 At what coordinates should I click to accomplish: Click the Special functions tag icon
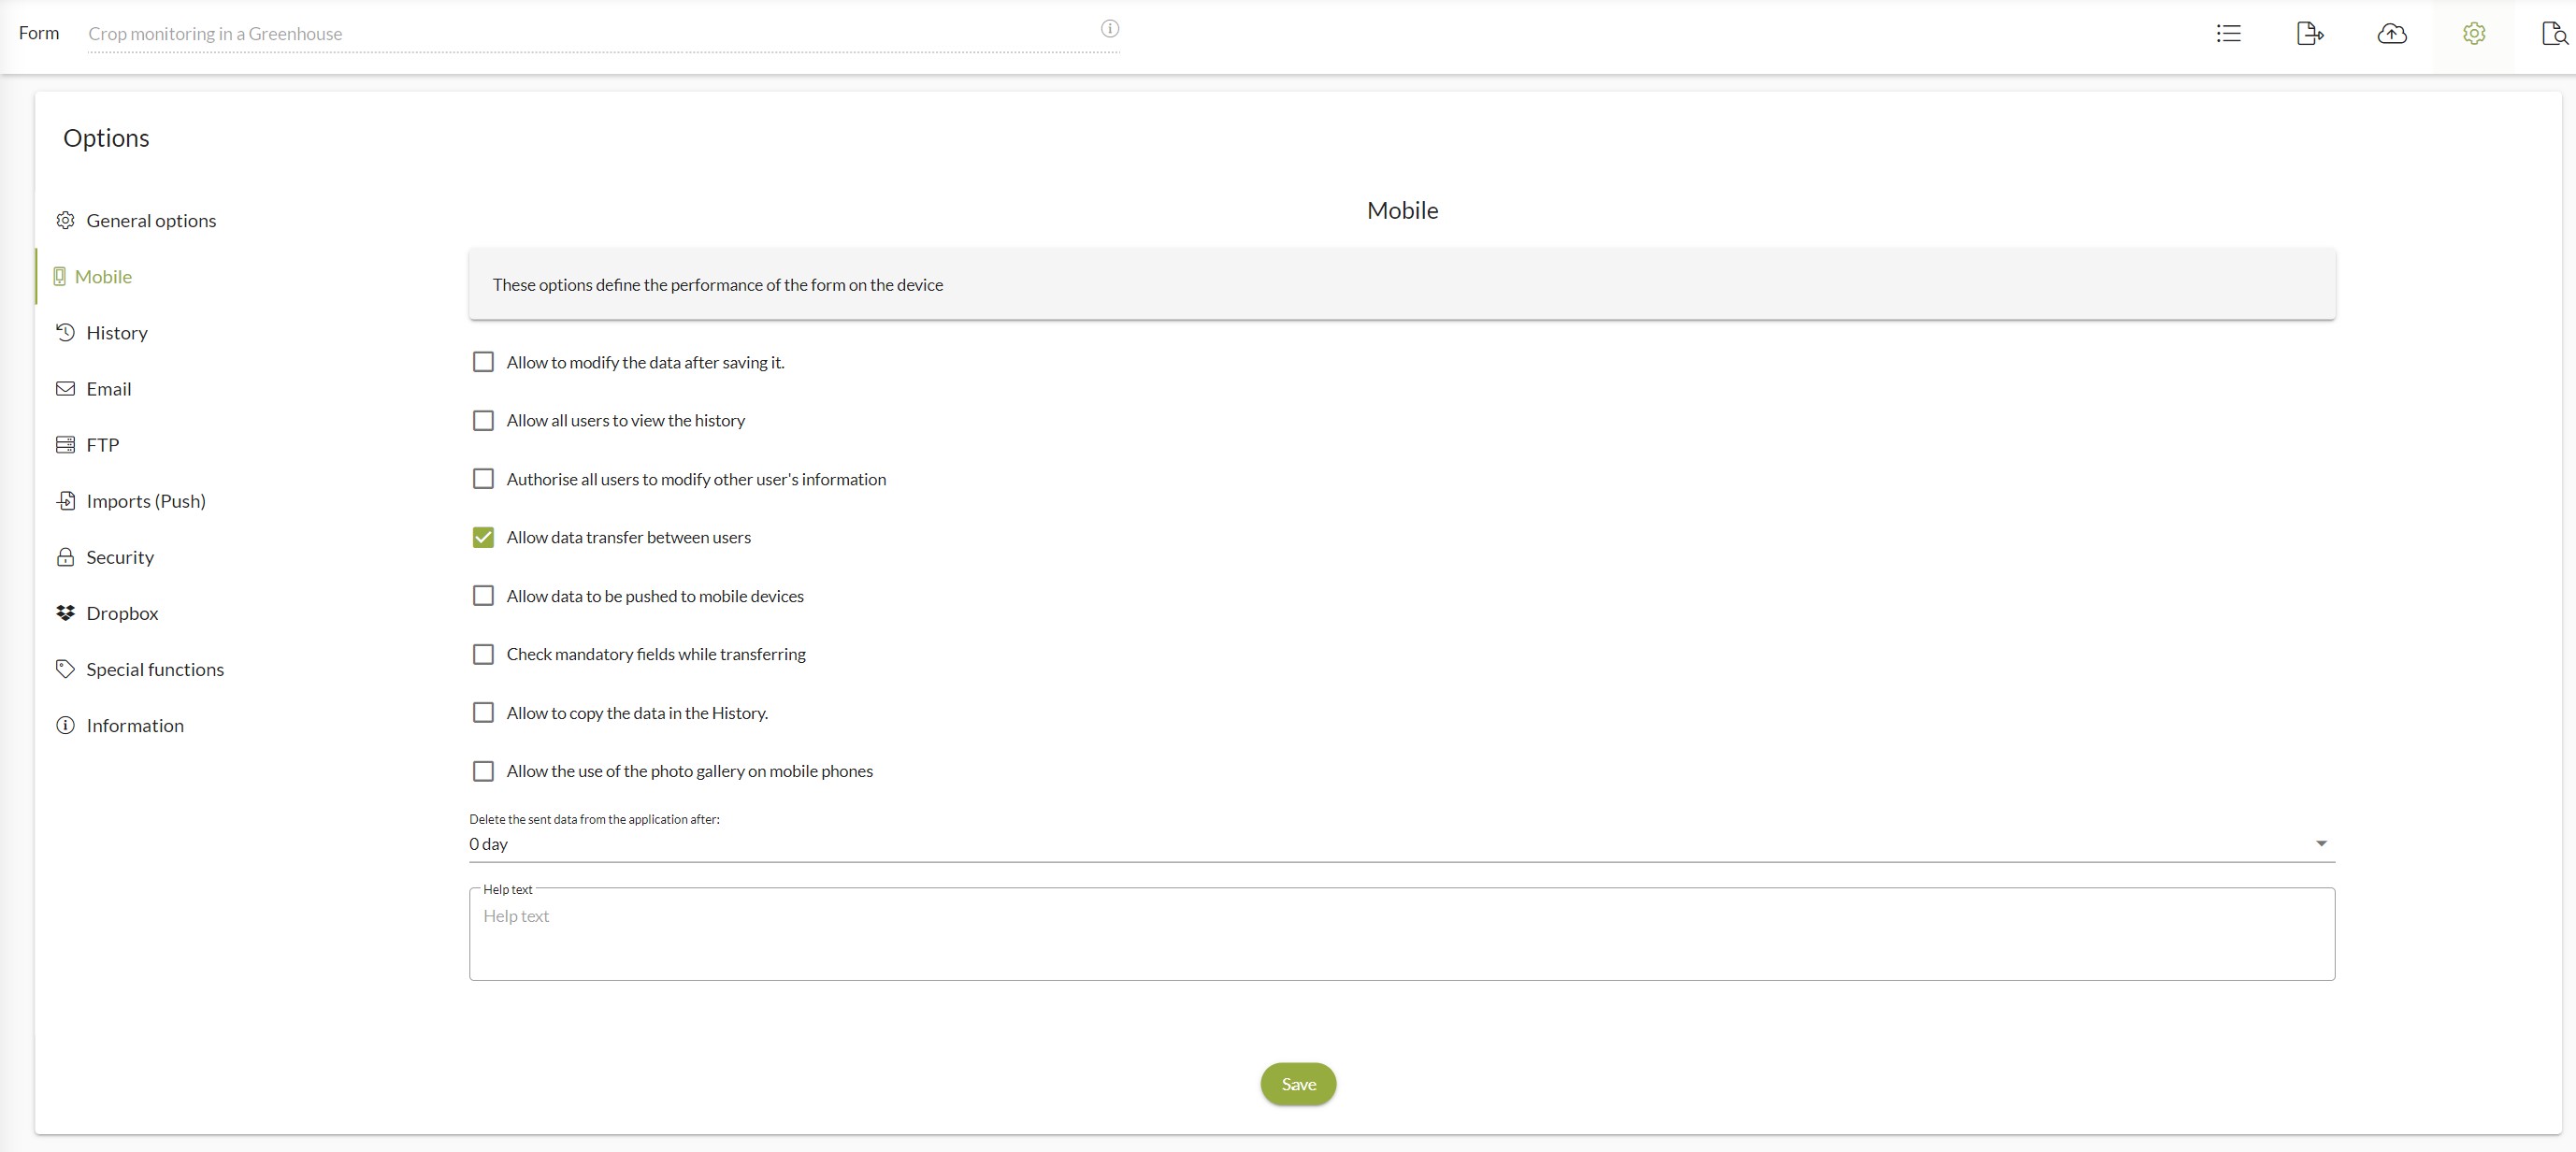65,669
